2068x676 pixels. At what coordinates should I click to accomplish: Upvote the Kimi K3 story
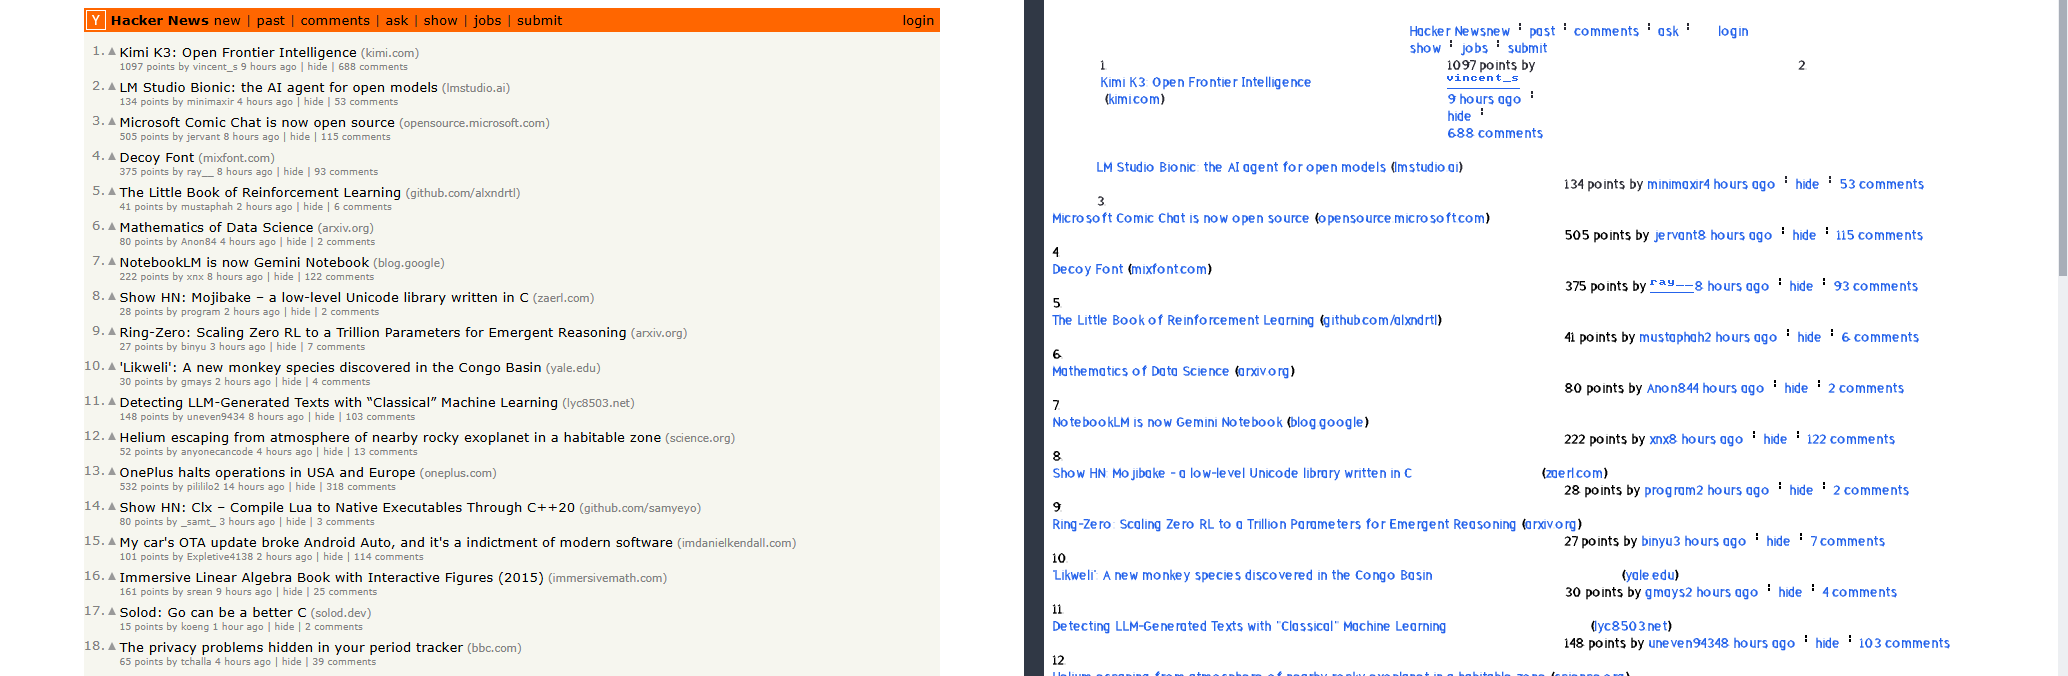pos(112,51)
